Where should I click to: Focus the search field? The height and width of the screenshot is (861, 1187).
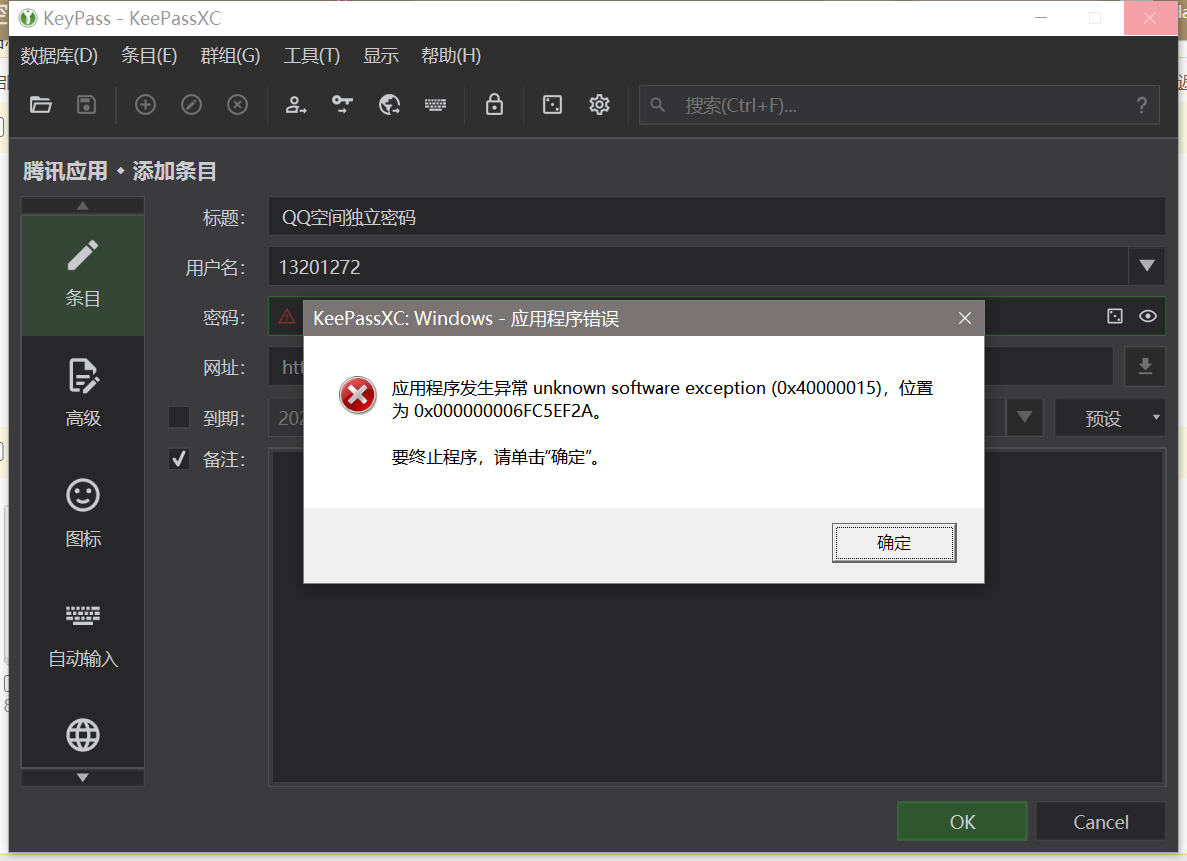(x=899, y=105)
